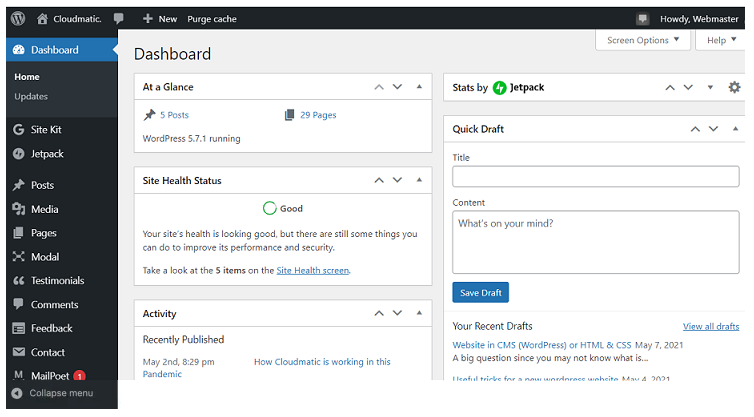
Task: Move Stats by Jetpack widget down
Action: click(x=688, y=88)
